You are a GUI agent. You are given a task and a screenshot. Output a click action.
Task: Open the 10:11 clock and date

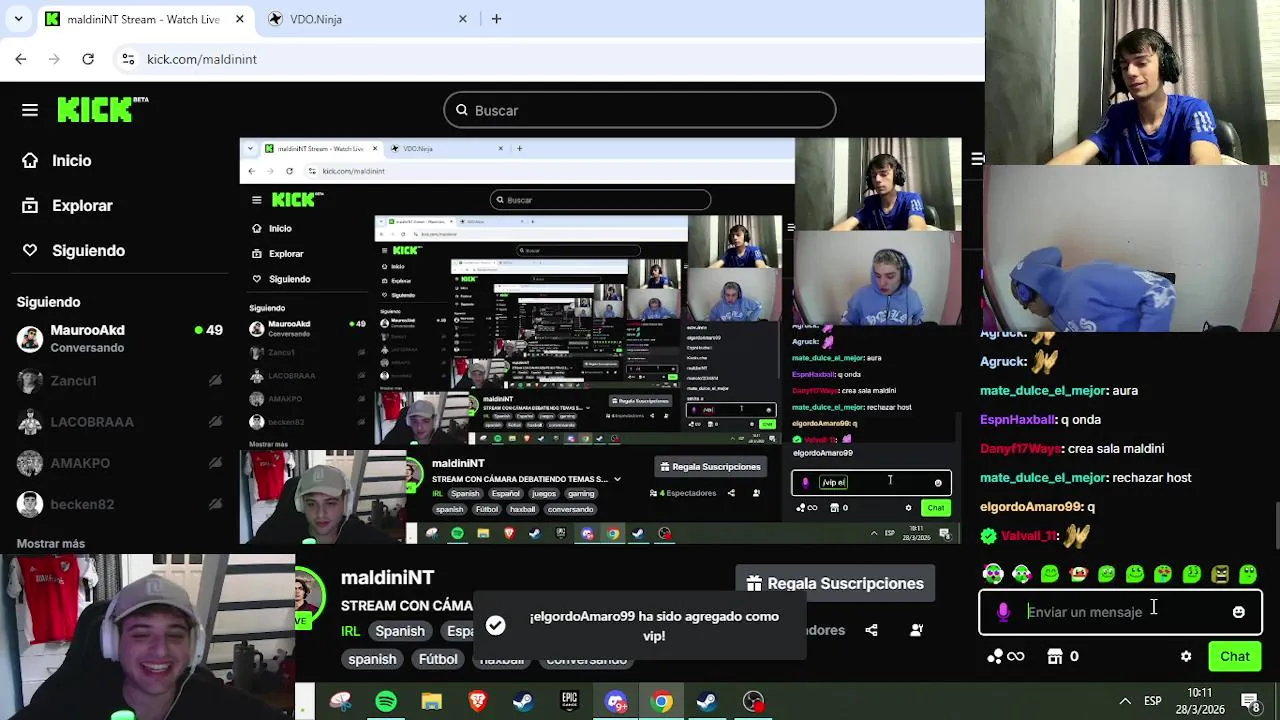tap(1199, 701)
